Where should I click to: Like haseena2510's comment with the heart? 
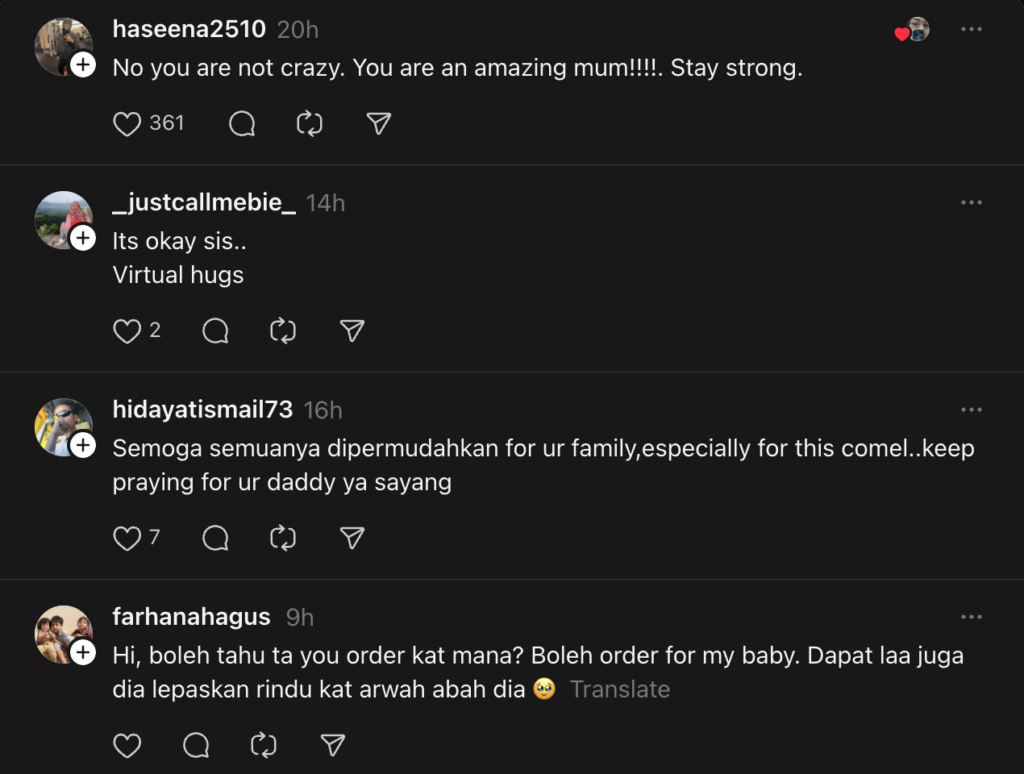[127, 124]
